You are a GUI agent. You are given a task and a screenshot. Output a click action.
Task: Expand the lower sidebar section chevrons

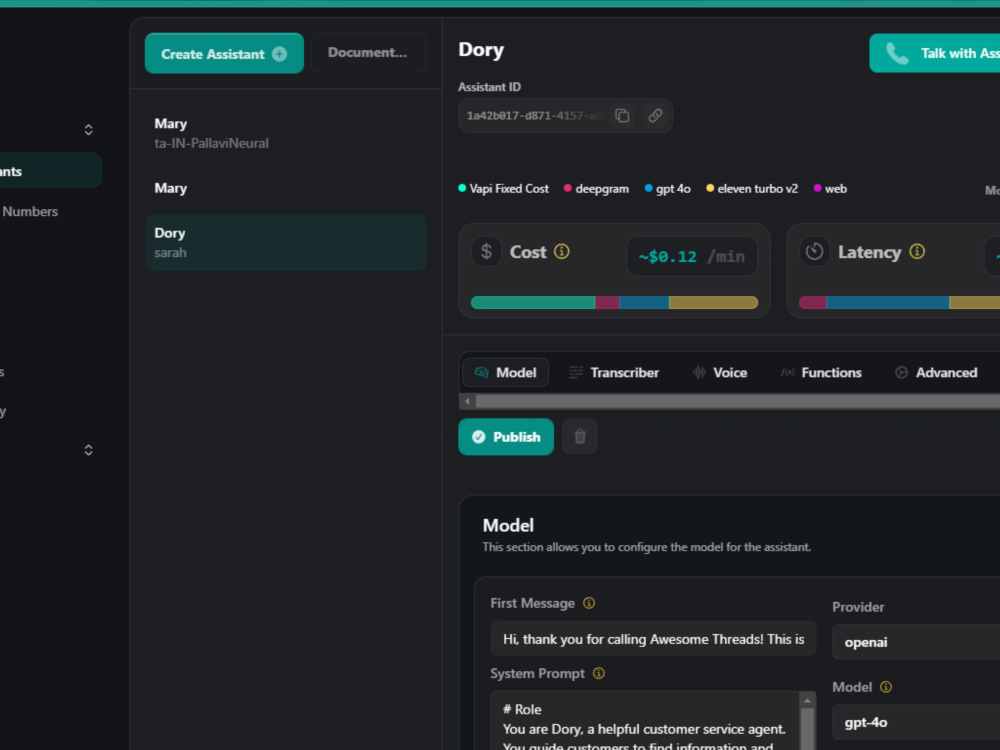pyautogui.click(x=89, y=450)
